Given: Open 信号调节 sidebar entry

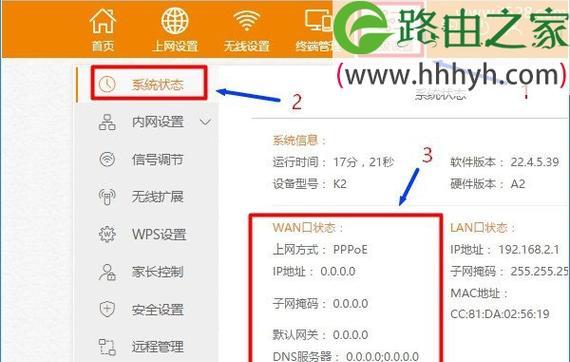Looking at the screenshot, I should click(x=158, y=160).
